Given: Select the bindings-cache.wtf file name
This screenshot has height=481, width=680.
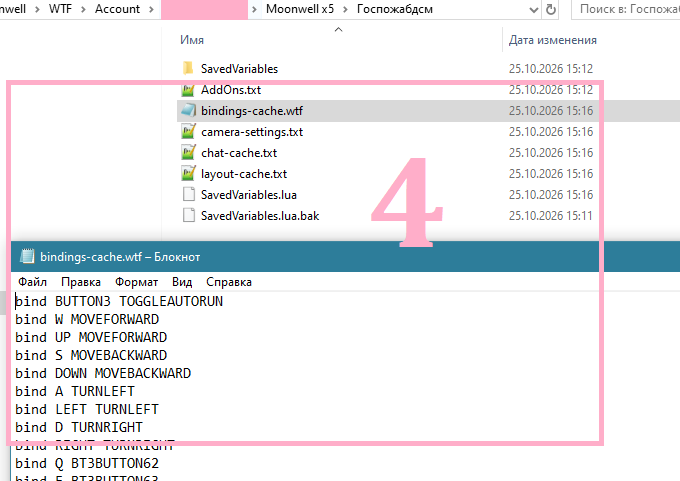Looking at the screenshot, I should click(x=252, y=111).
